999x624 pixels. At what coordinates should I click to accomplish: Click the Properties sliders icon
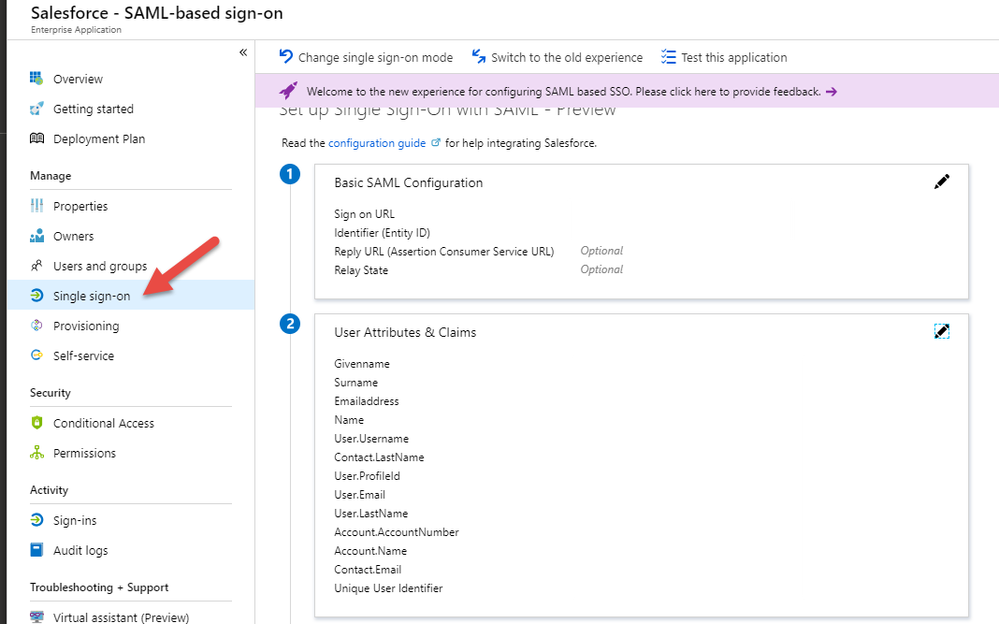36,206
